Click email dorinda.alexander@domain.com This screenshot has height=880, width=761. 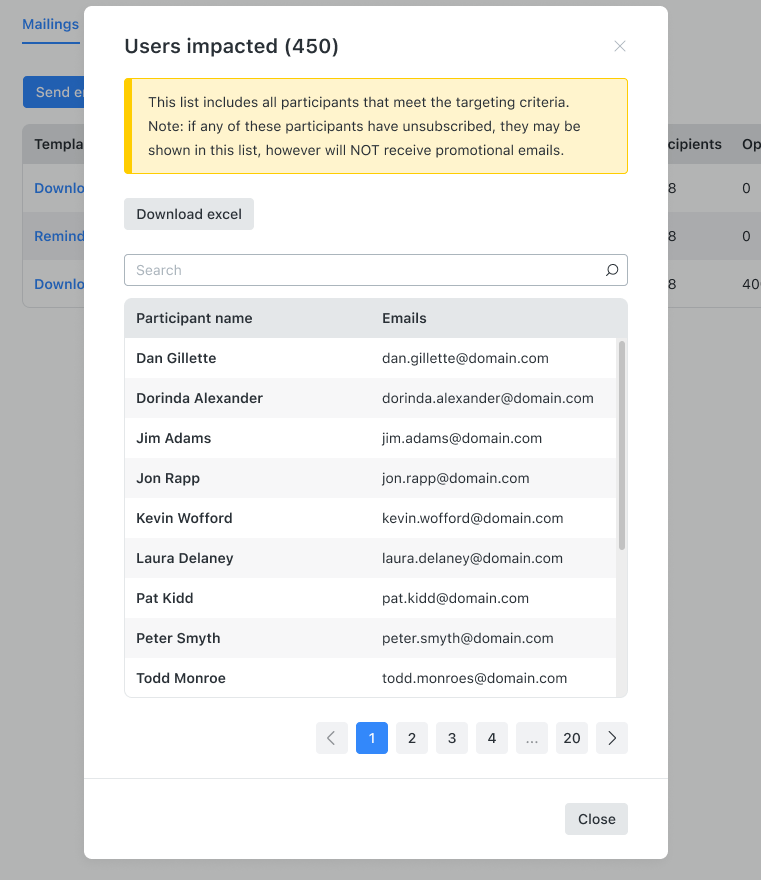click(488, 398)
